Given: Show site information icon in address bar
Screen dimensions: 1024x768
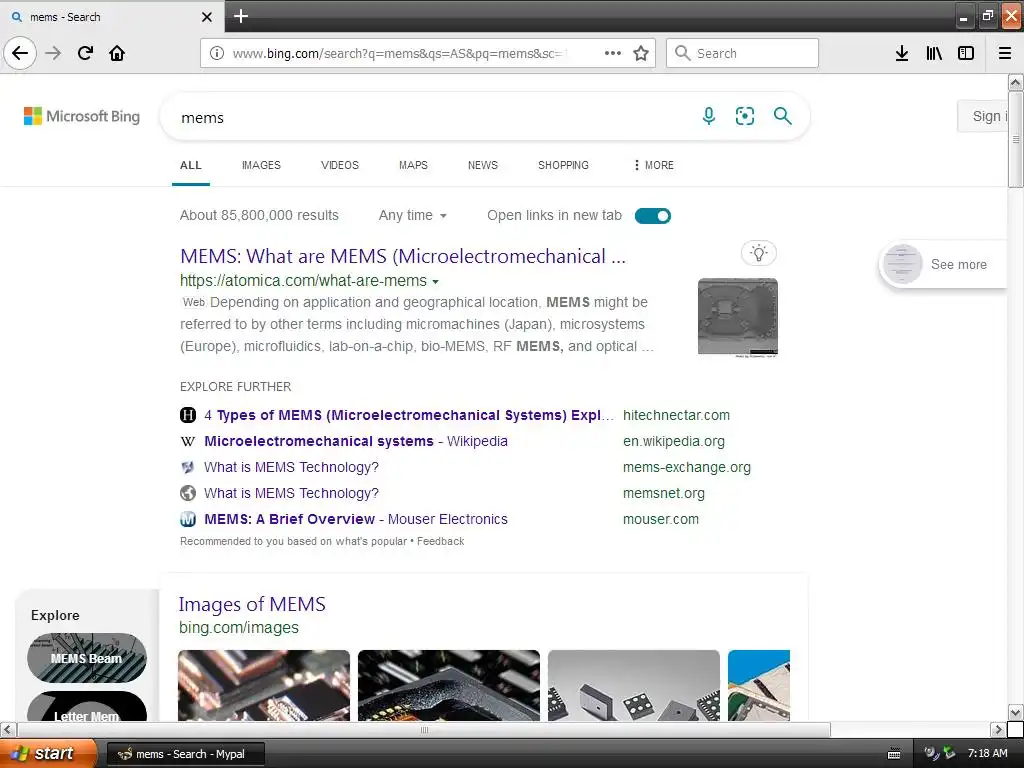Looking at the screenshot, I should click(217, 53).
